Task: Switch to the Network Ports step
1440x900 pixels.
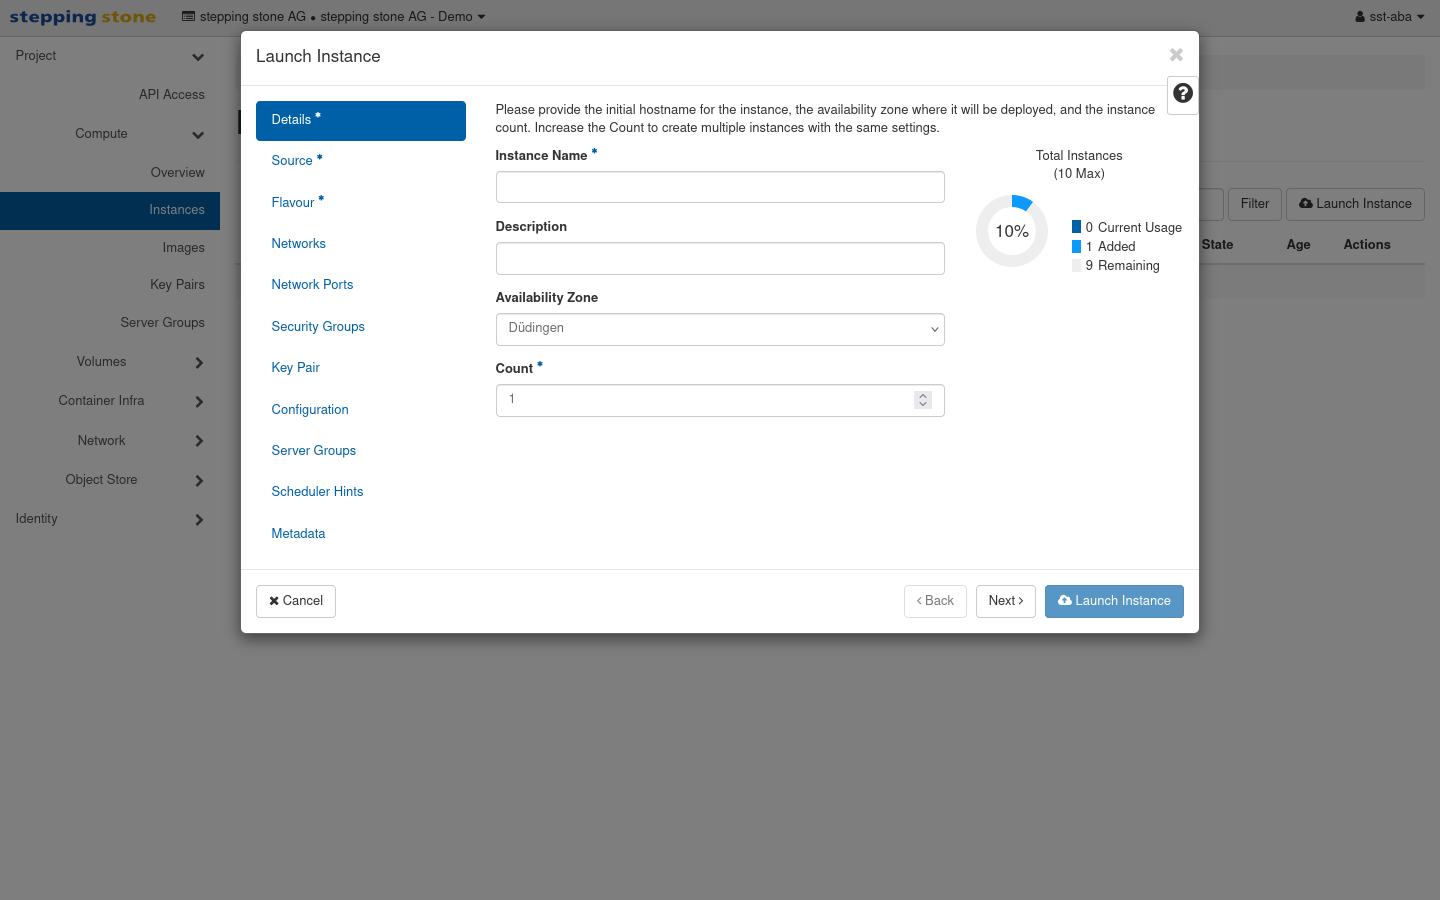Action: point(312,285)
